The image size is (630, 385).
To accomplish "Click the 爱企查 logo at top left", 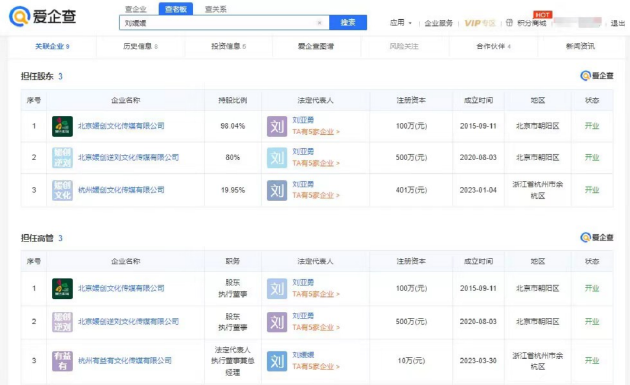I will click(x=43, y=16).
